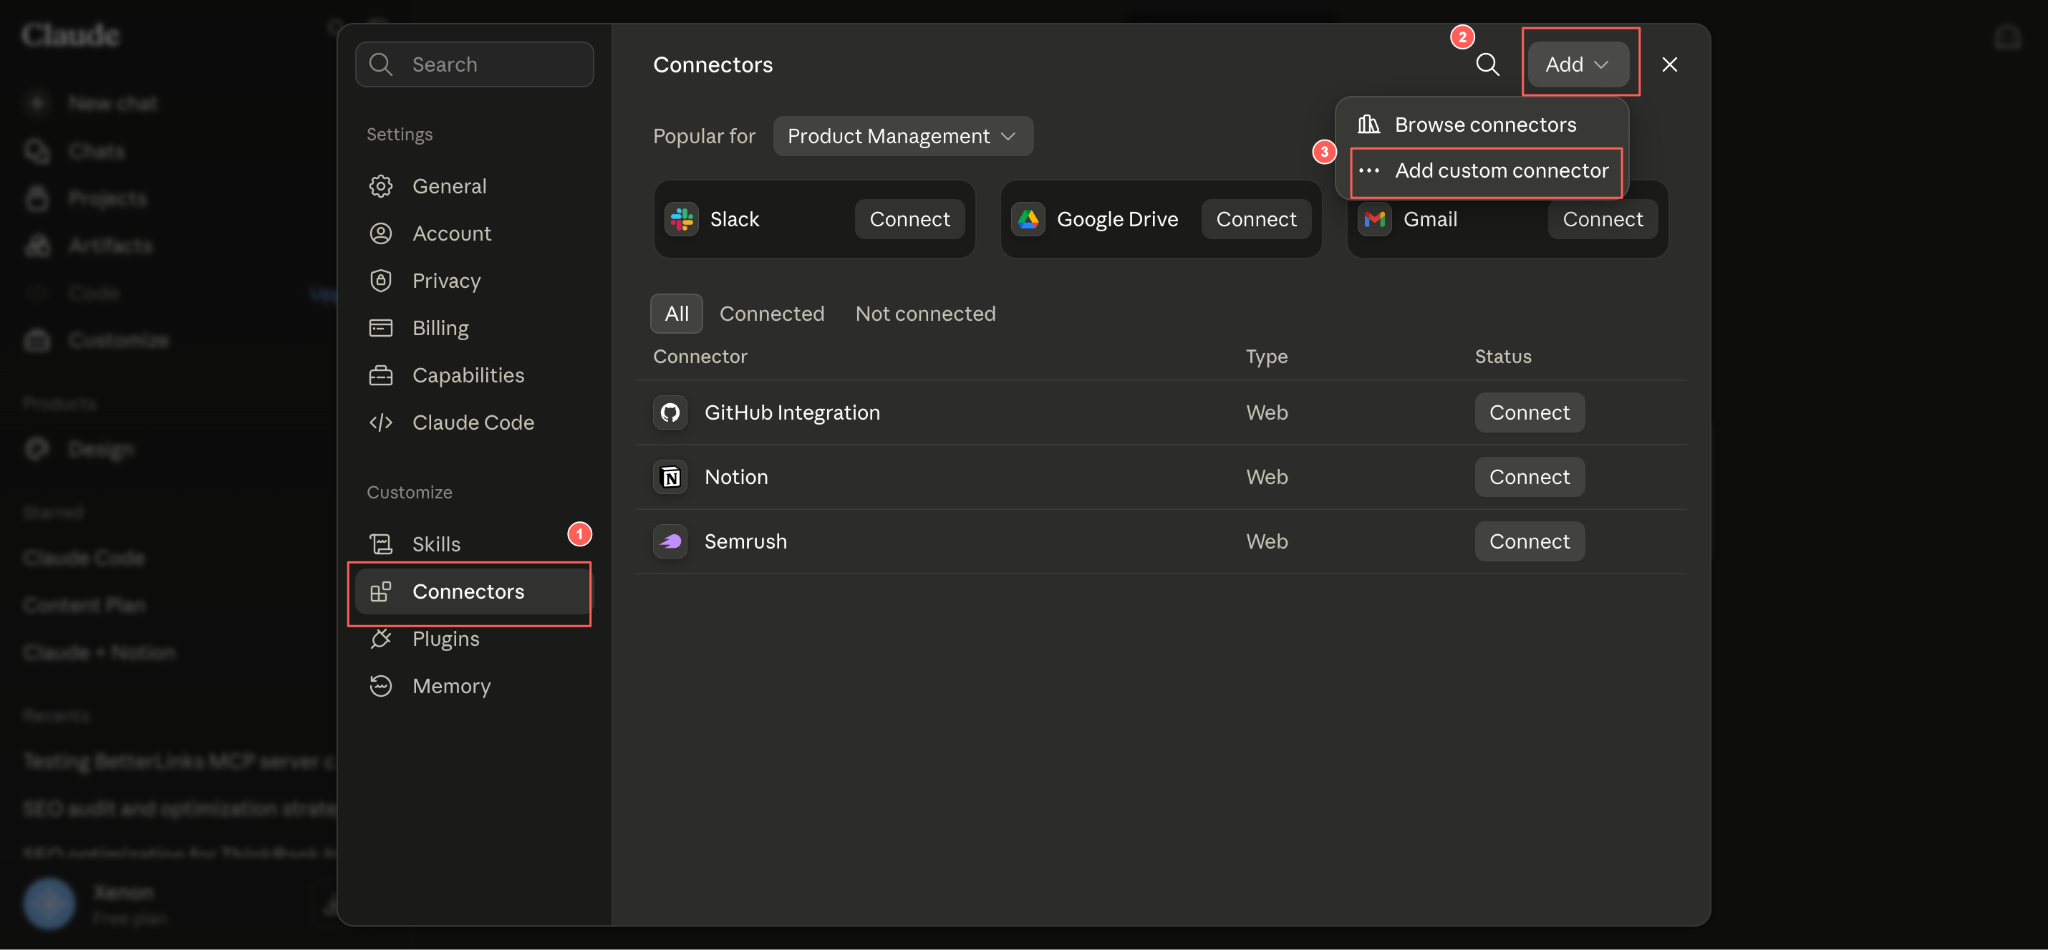Click the Billing card icon

(x=381, y=328)
